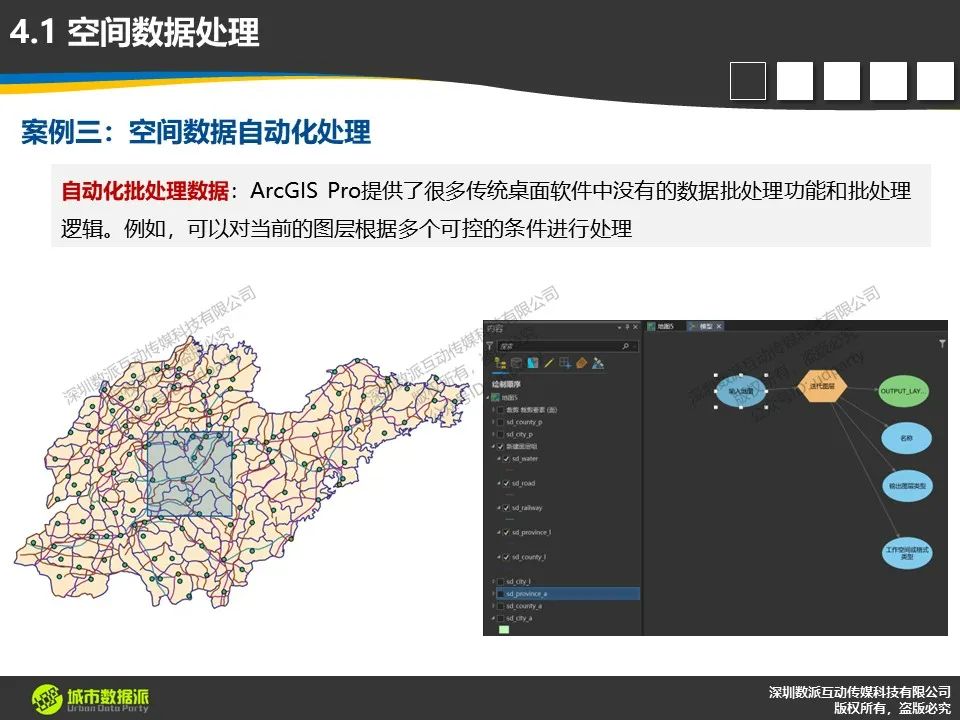Select the sd_water layer name
This screenshot has height=720, width=960.
[x=525, y=459]
